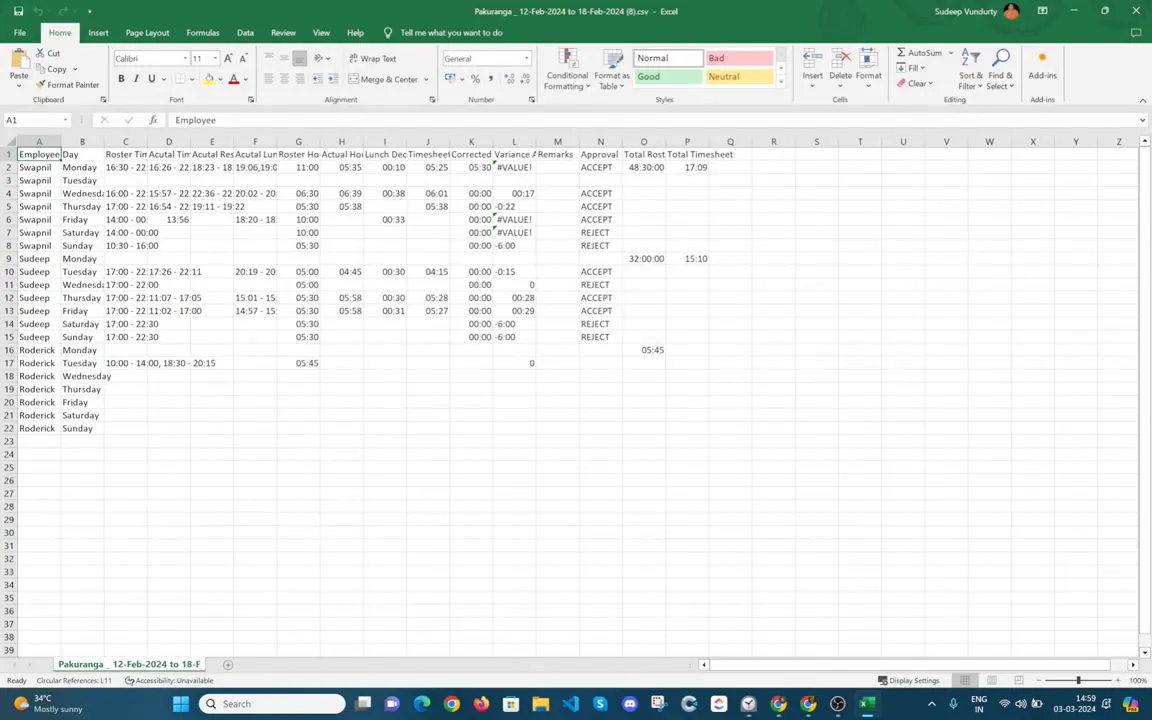
Task: Switch to the Review tab
Action: (283, 33)
